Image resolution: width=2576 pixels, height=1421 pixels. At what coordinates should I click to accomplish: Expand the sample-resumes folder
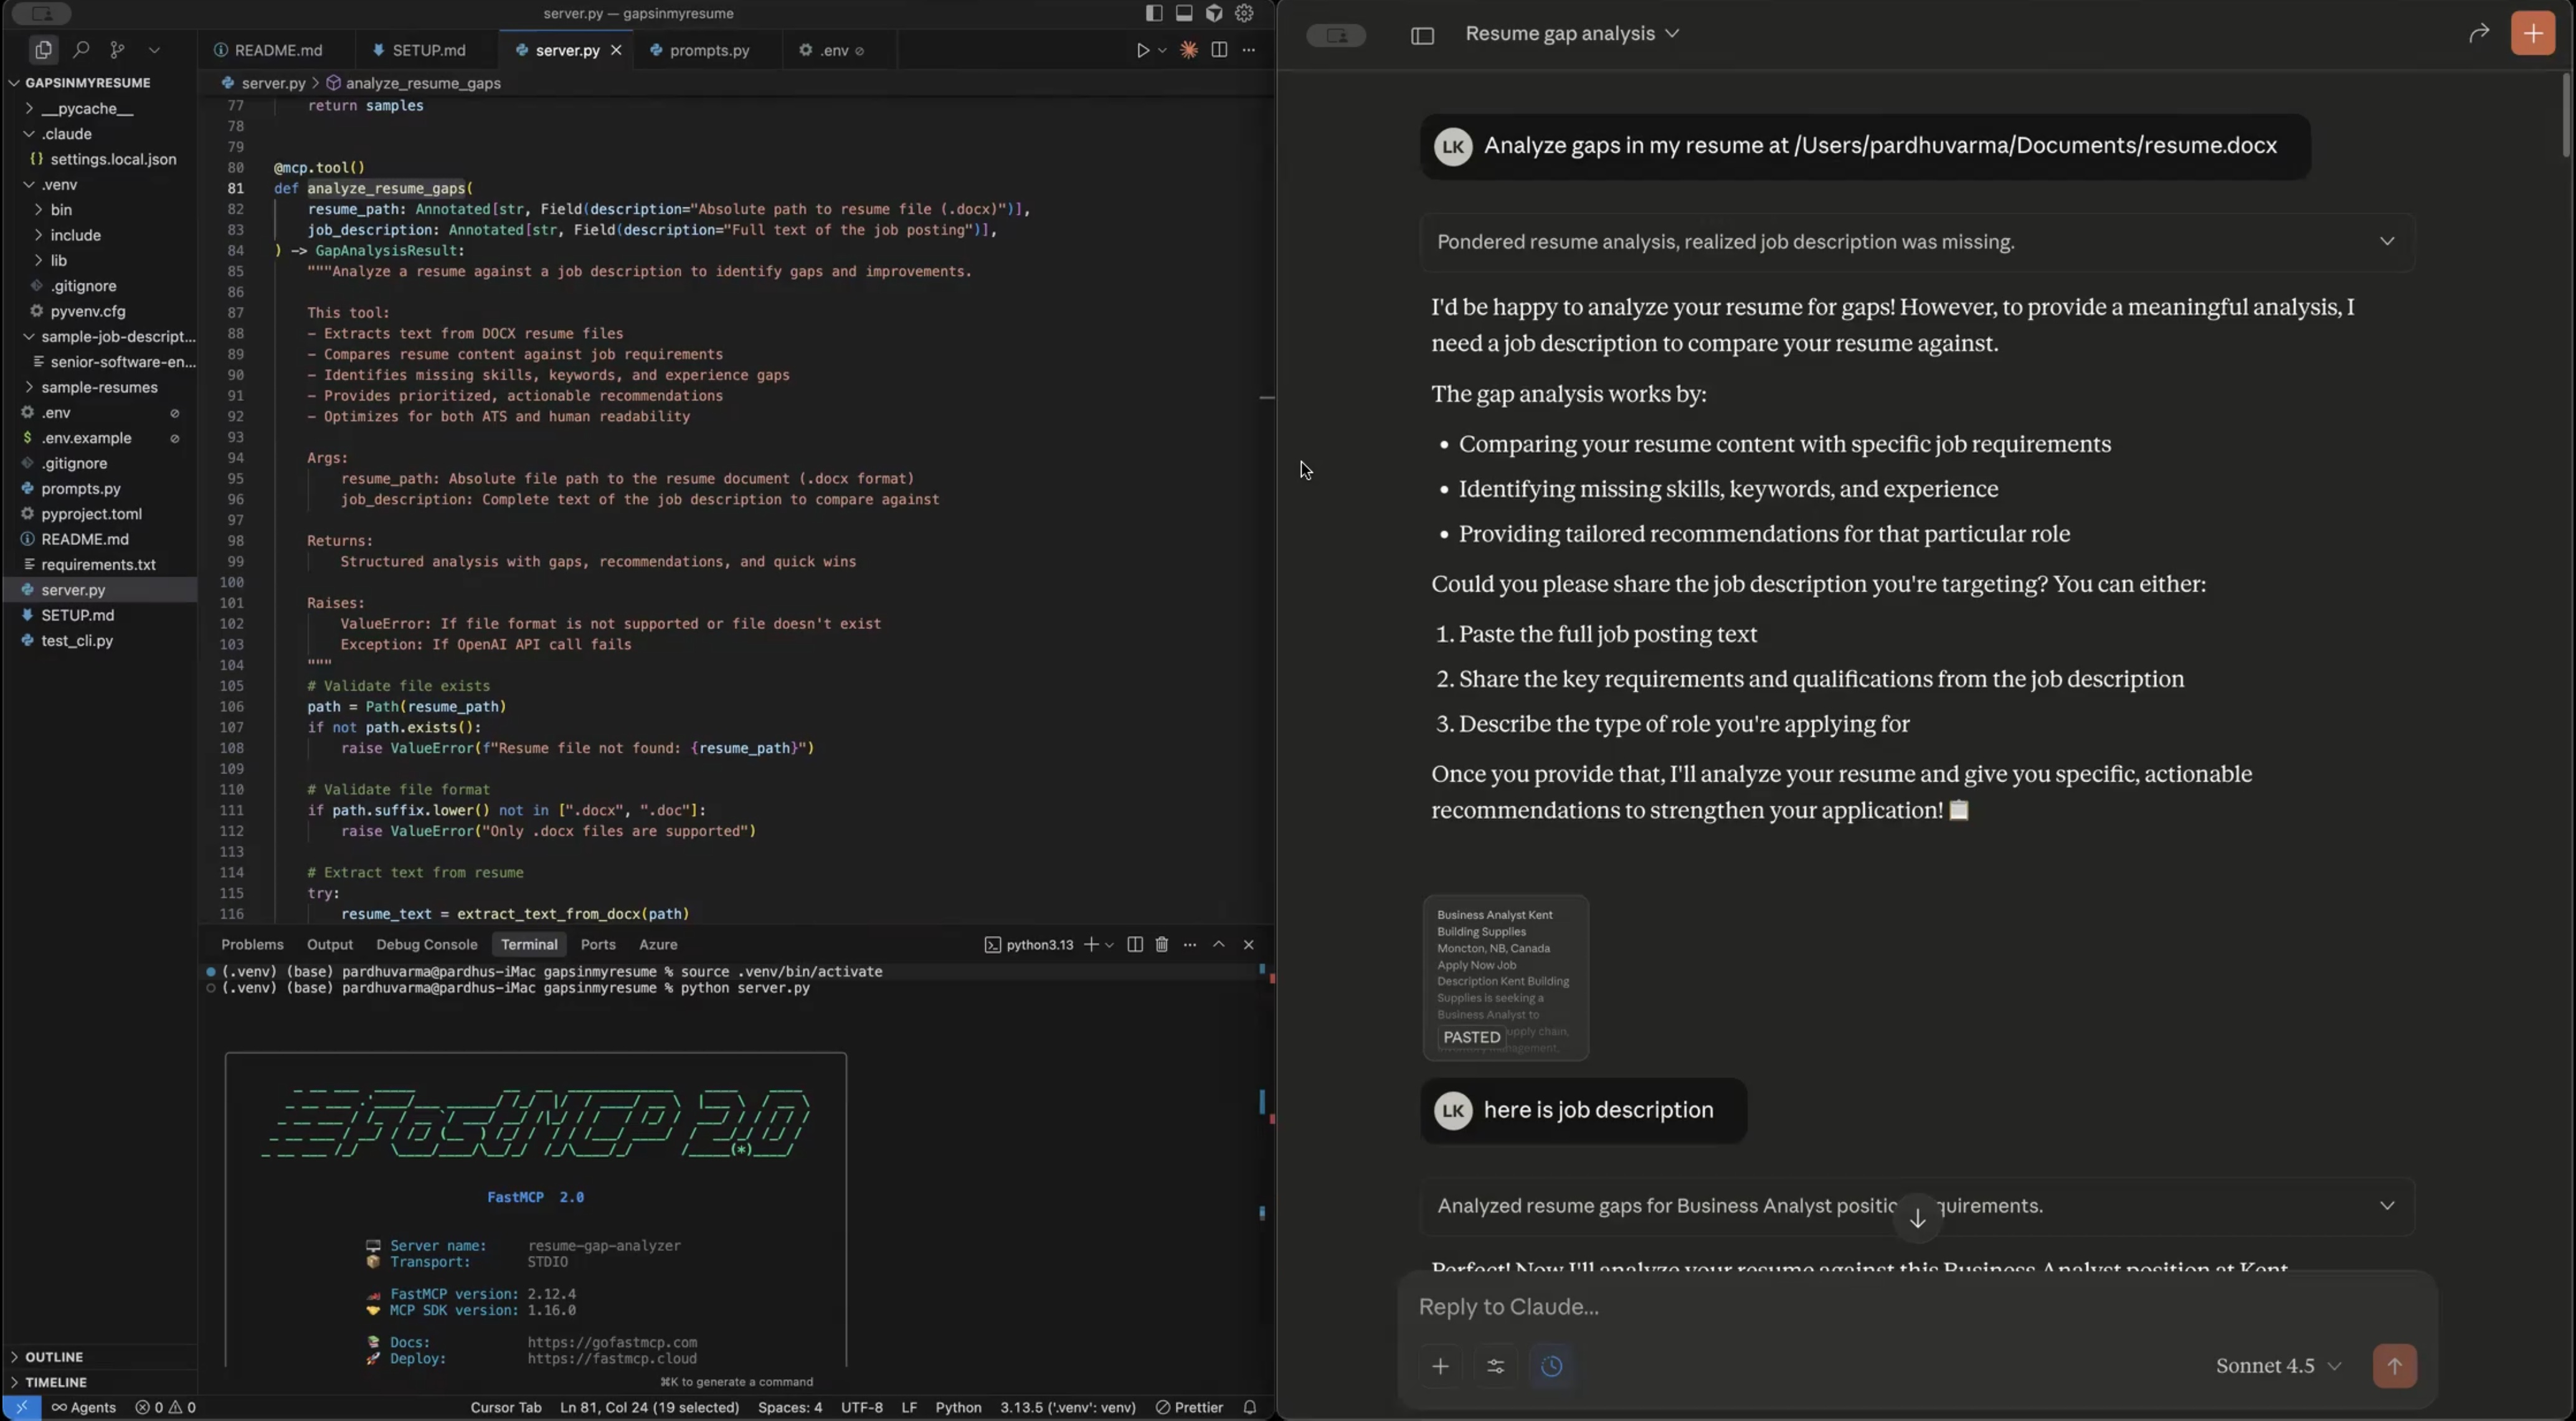[99, 387]
